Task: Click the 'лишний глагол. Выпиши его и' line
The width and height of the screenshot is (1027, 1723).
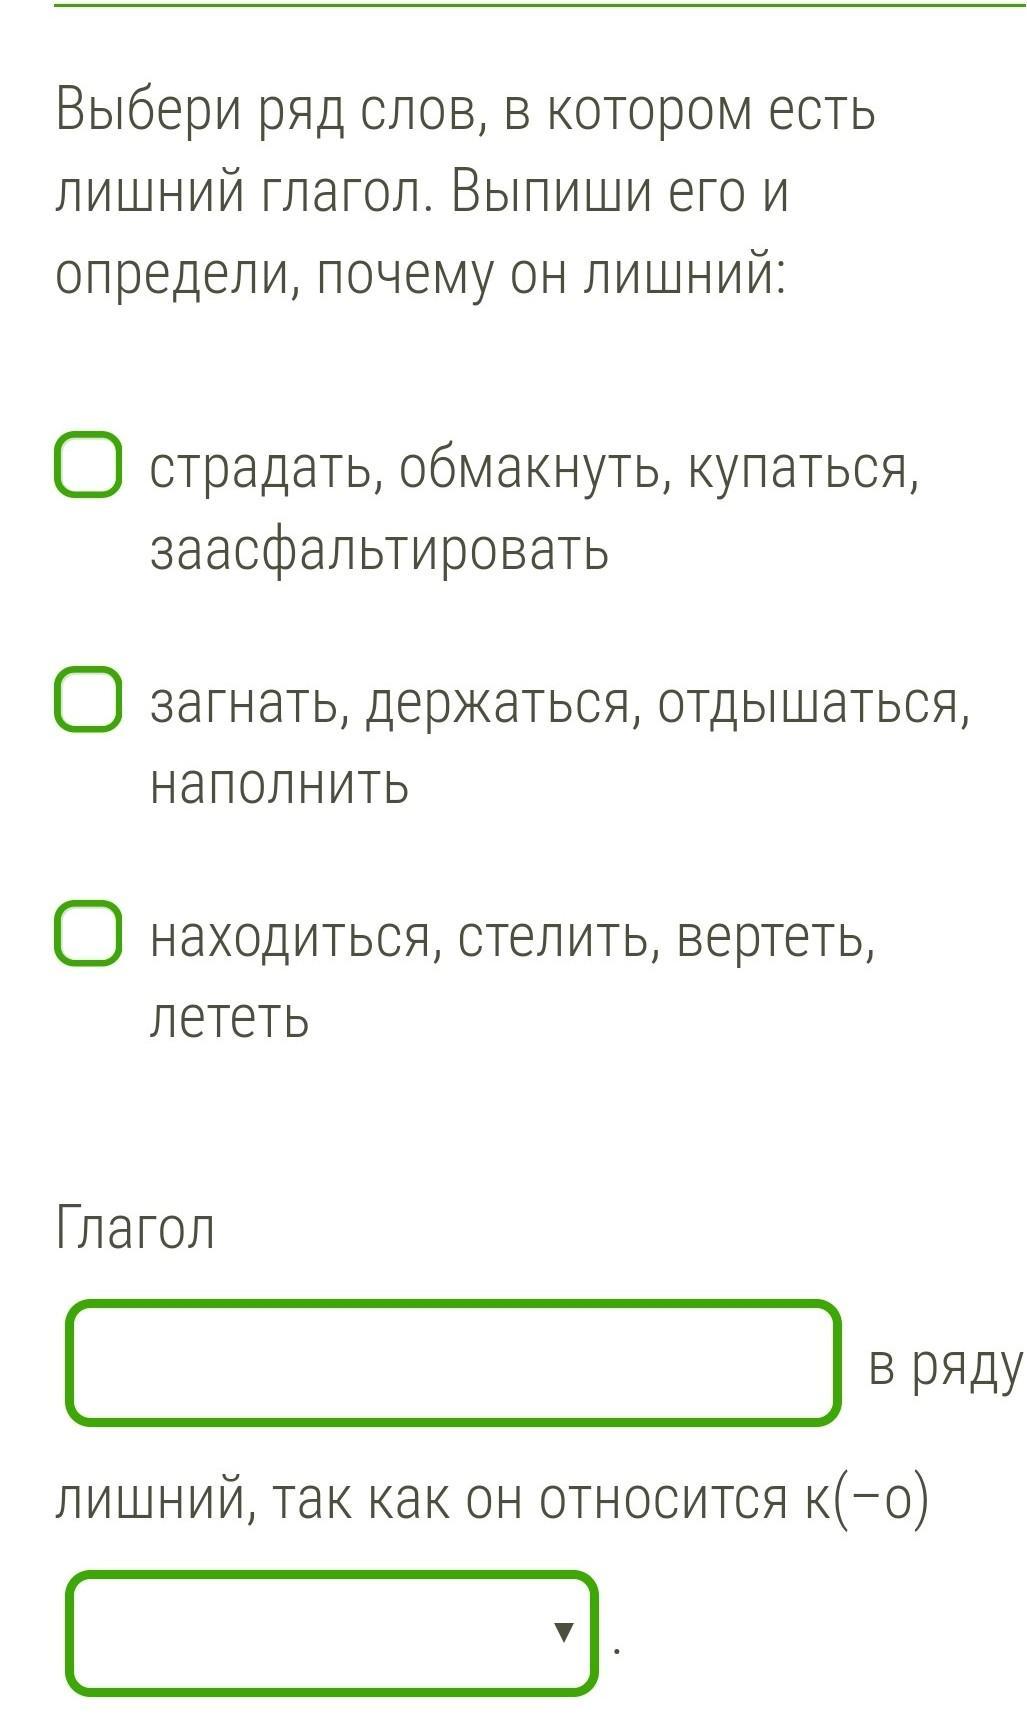Action: click(421, 191)
